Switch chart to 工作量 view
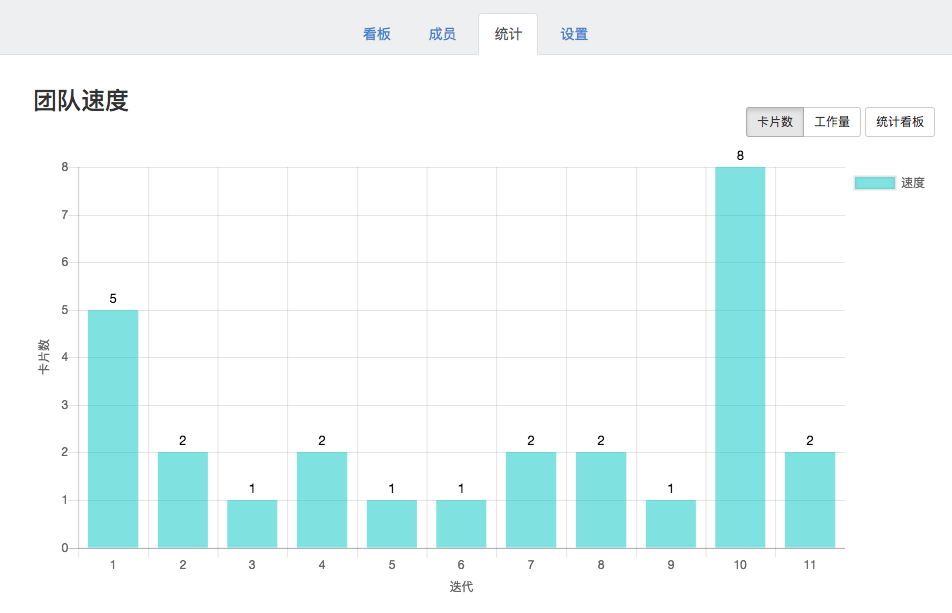This screenshot has width=952, height=613. (832, 122)
